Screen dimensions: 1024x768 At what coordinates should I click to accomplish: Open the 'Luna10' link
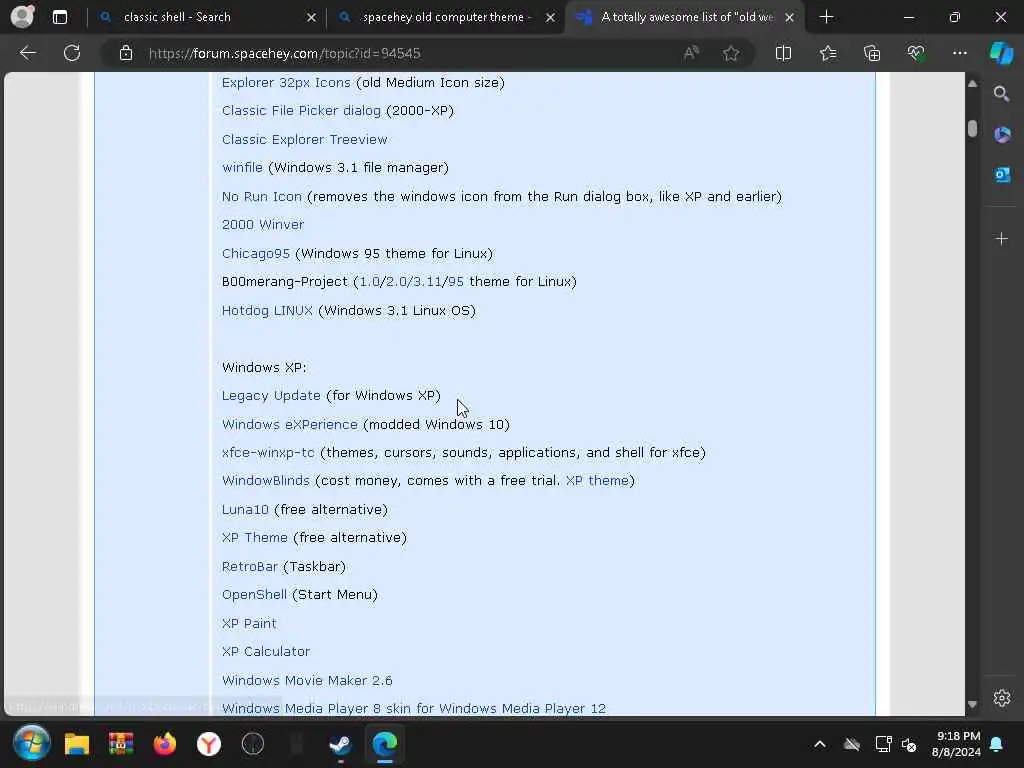point(245,509)
